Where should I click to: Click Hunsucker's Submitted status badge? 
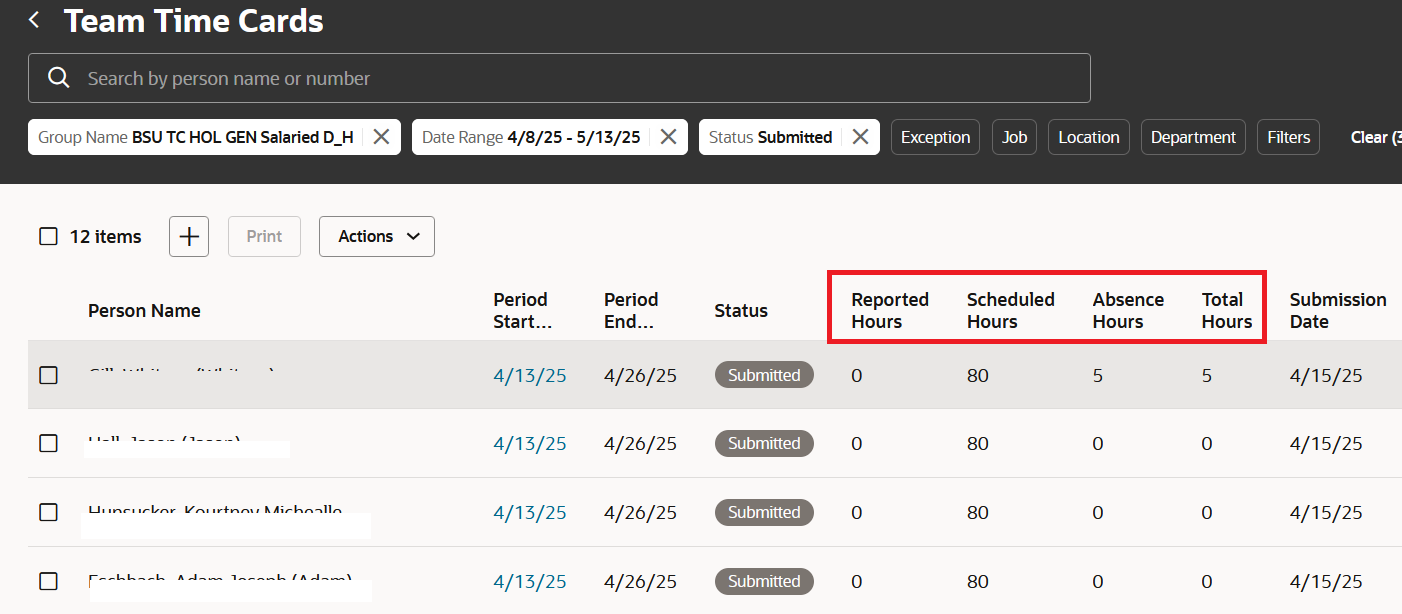(x=764, y=512)
